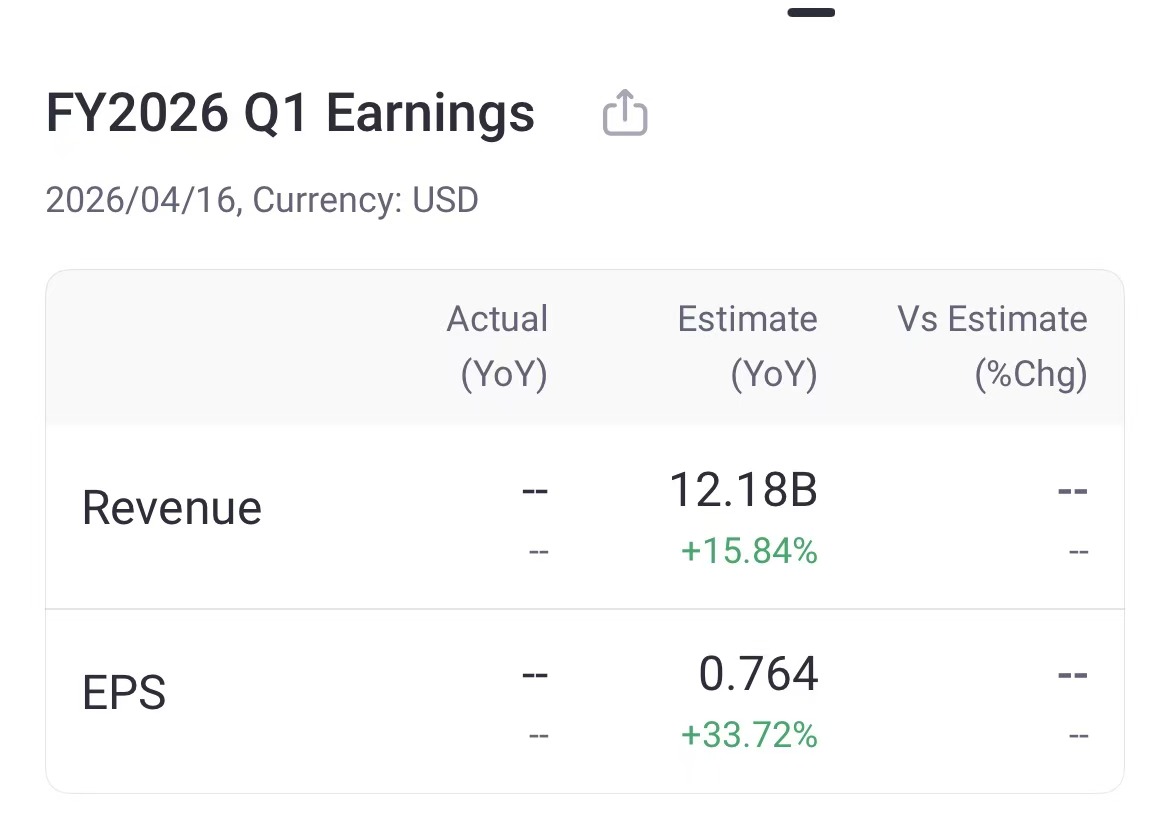Click the +15.84% revenue growth figure

coord(748,551)
